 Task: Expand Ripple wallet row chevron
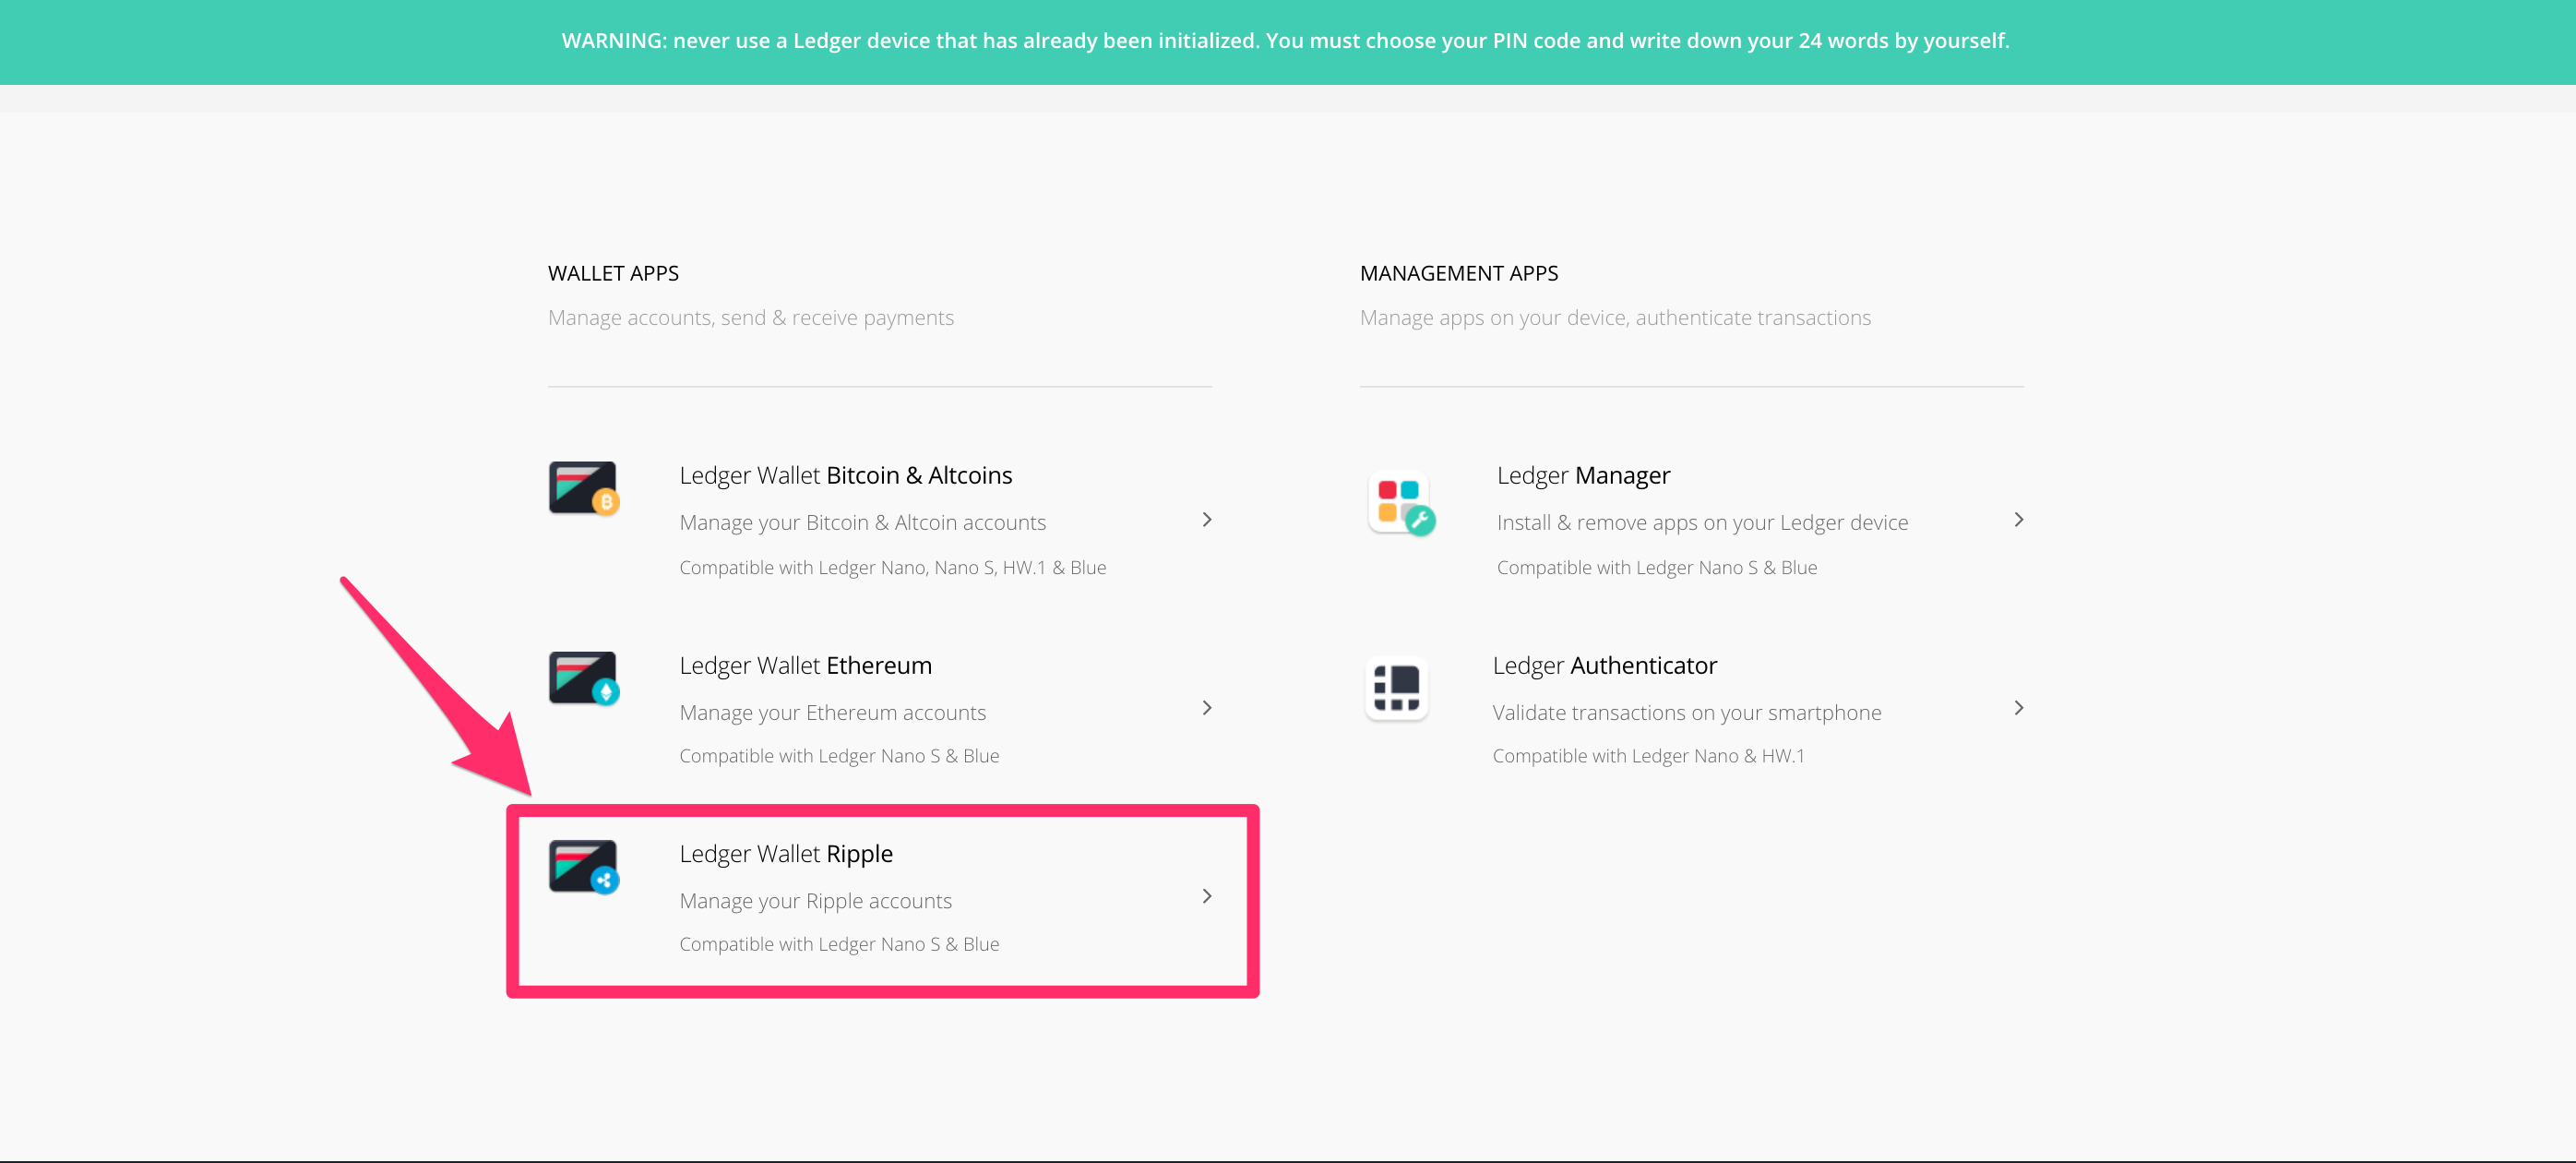(1206, 896)
